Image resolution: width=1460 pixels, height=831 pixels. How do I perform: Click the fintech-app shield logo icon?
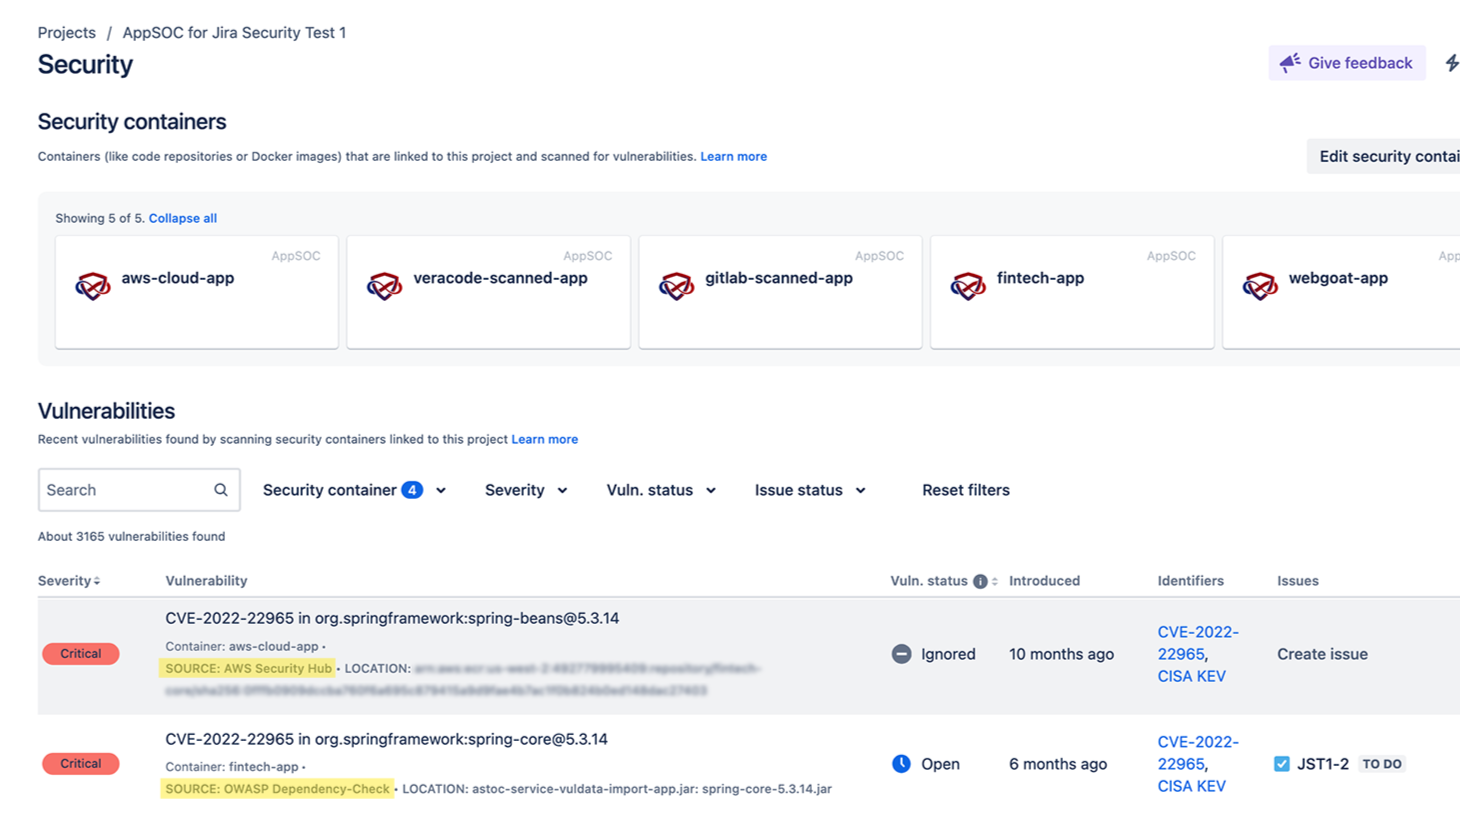pos(969,283)
